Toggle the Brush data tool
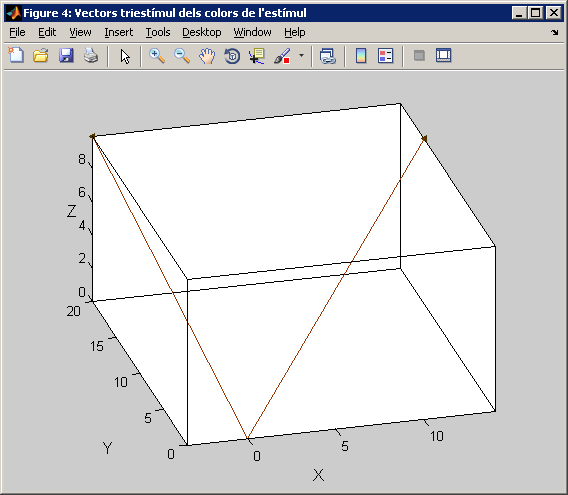Viewport: 568px width, 495px height. click(x=282, y=56)
